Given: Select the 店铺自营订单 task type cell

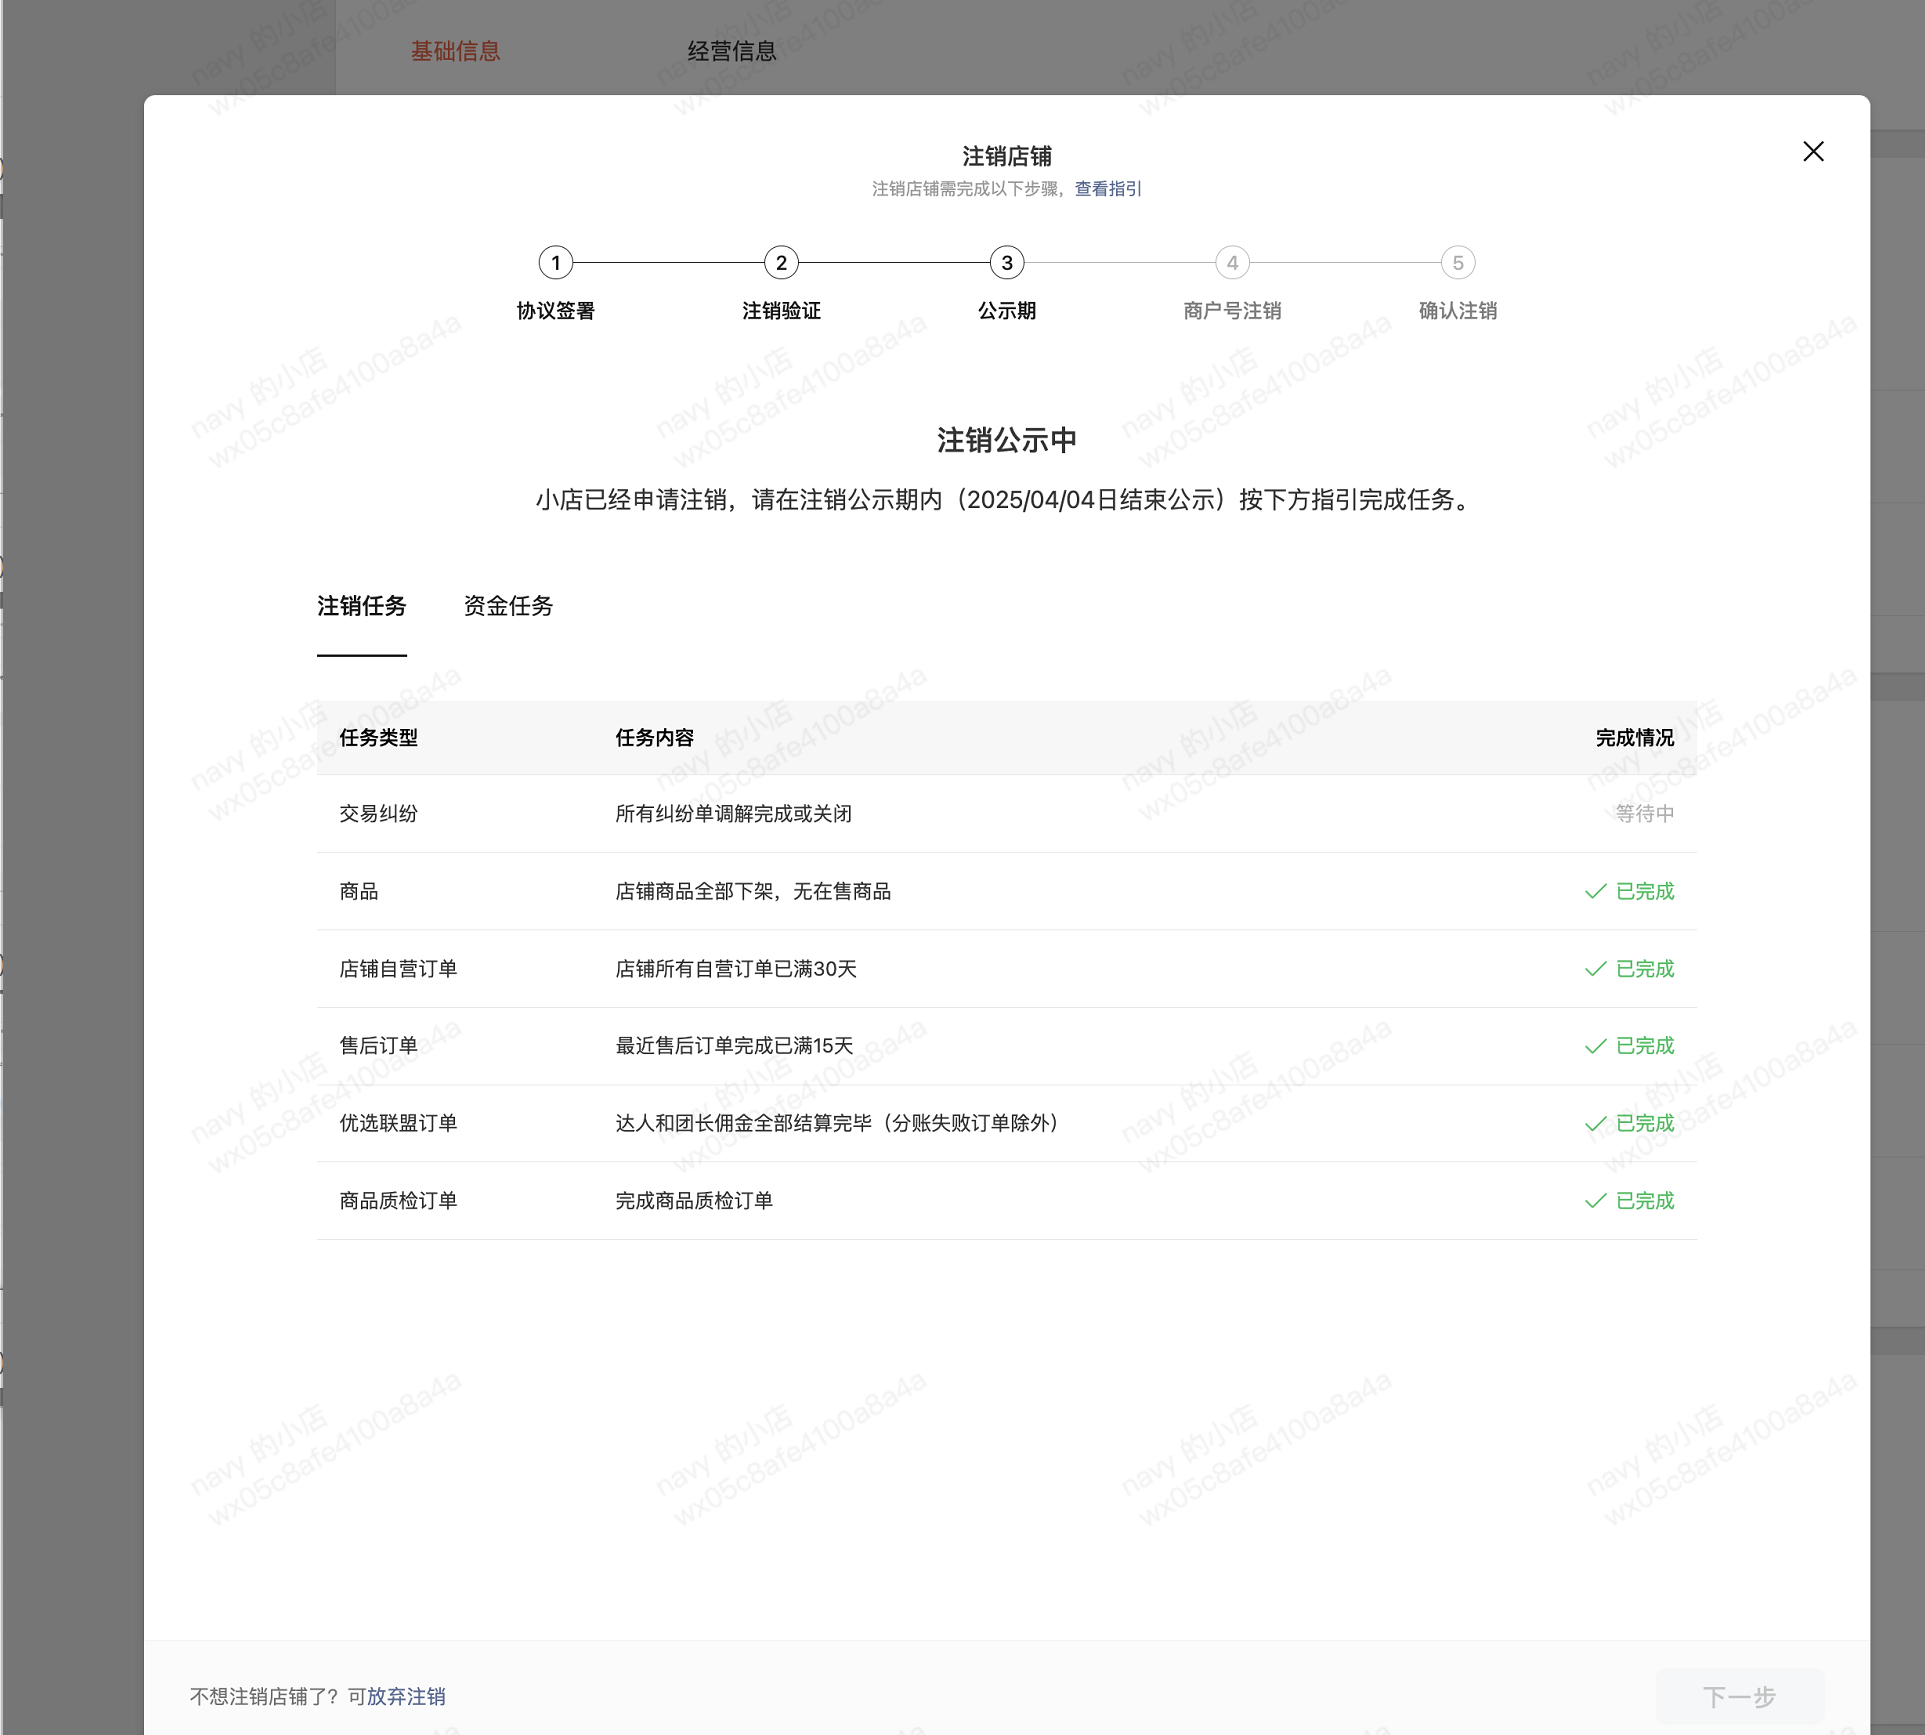Looking at the screenshot, I should tap(398, 969).
